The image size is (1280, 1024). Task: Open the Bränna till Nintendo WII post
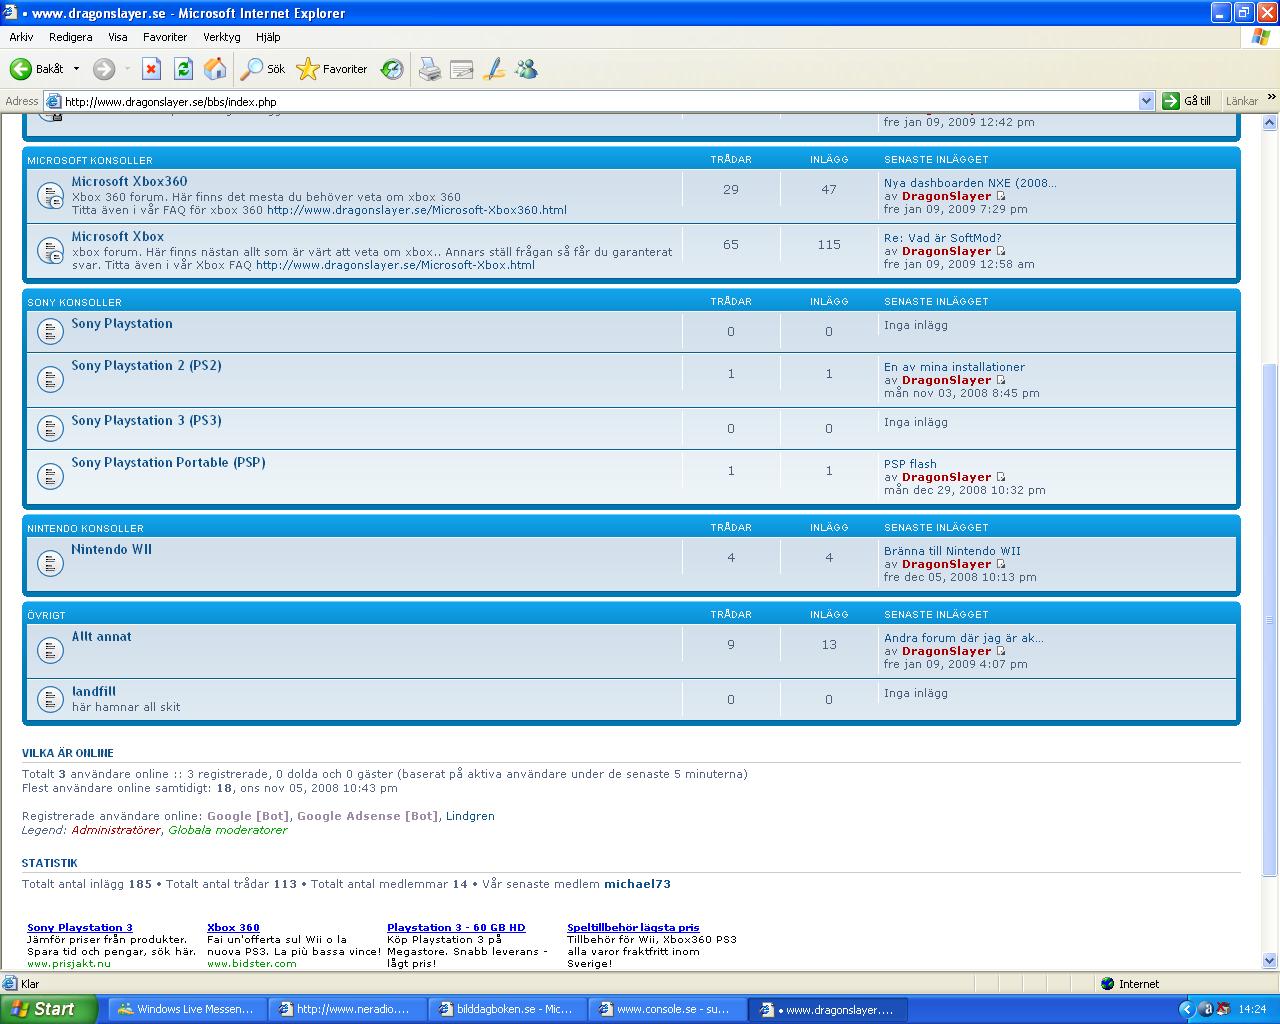click(x=952, y=551)
